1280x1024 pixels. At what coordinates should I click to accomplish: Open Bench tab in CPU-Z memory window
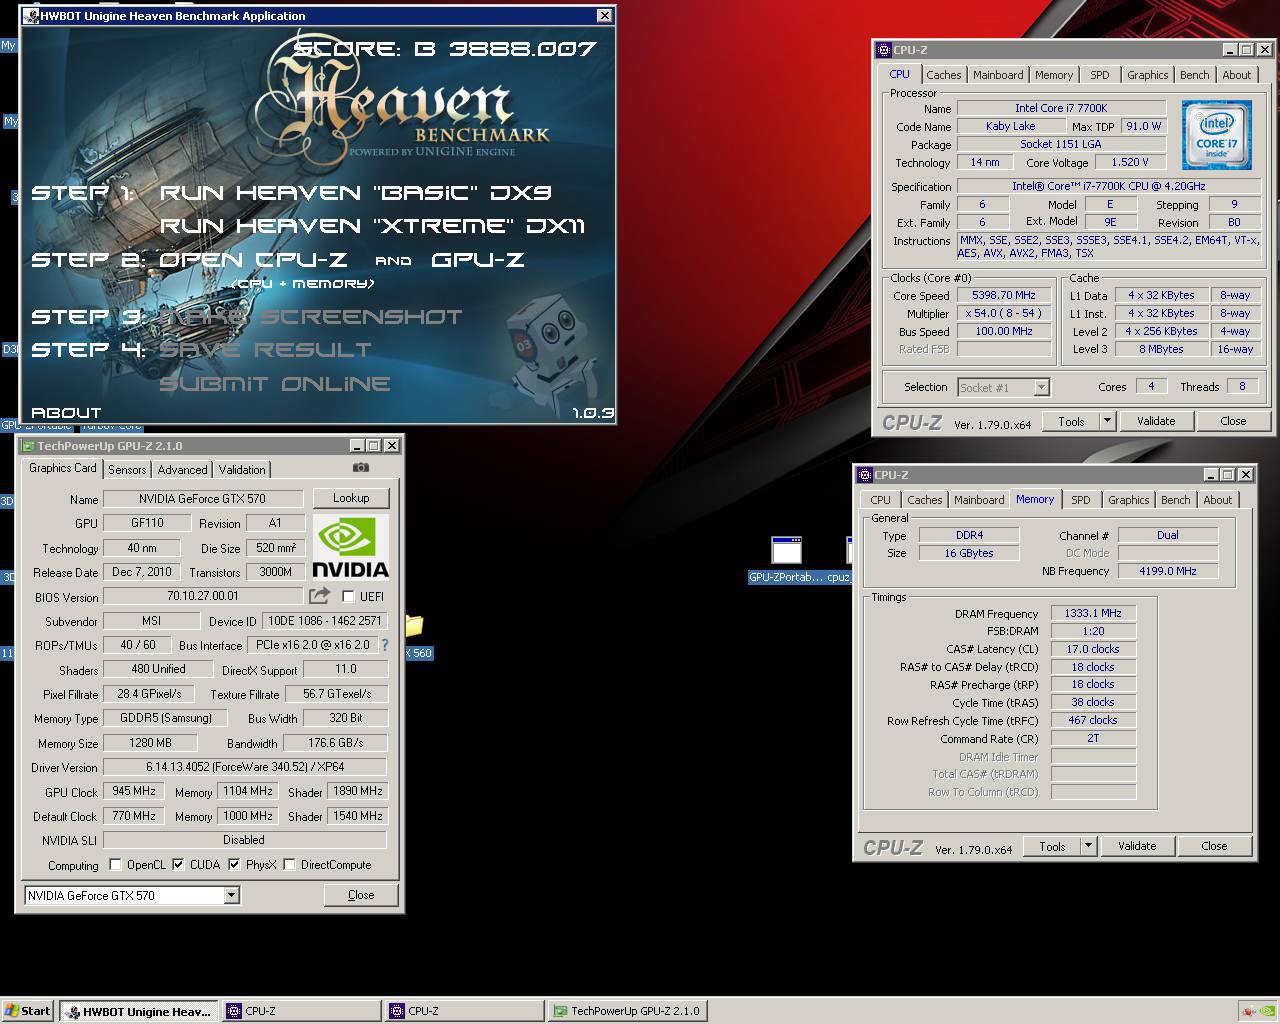coord(1176,500)
